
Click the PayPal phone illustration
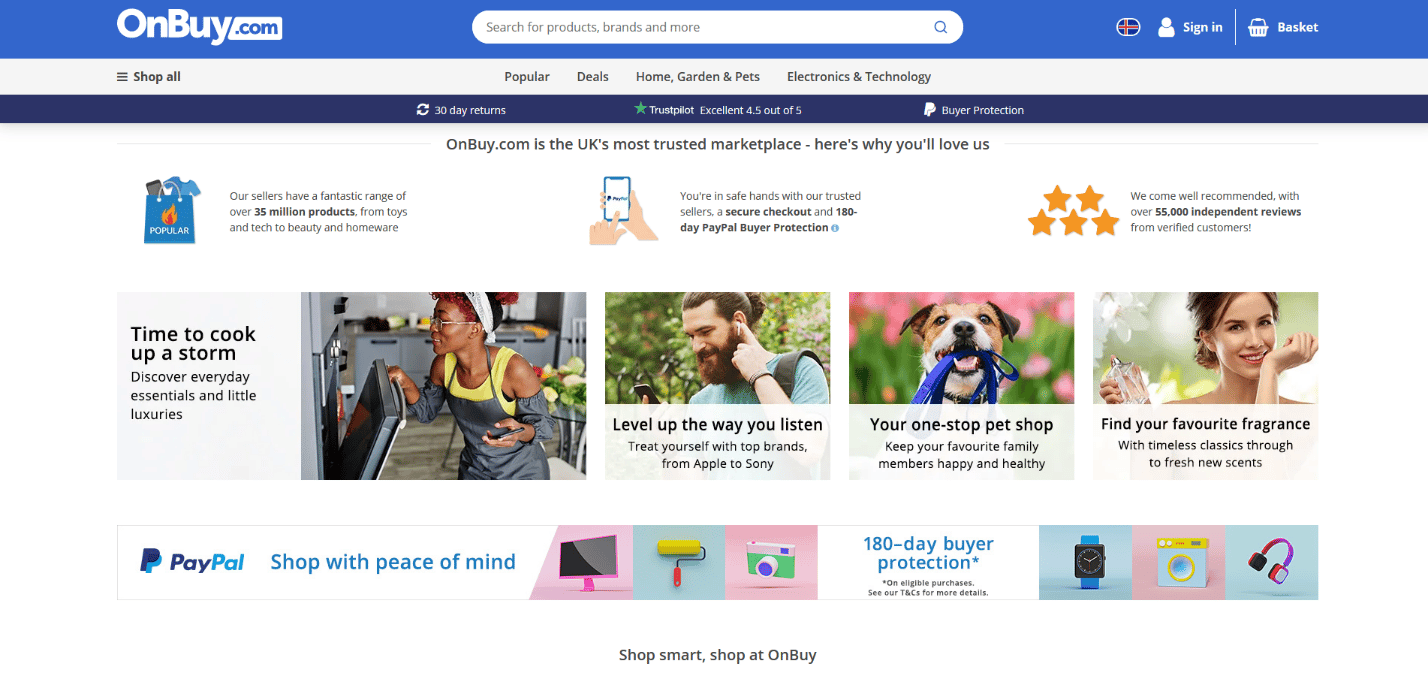pos(622,210)
